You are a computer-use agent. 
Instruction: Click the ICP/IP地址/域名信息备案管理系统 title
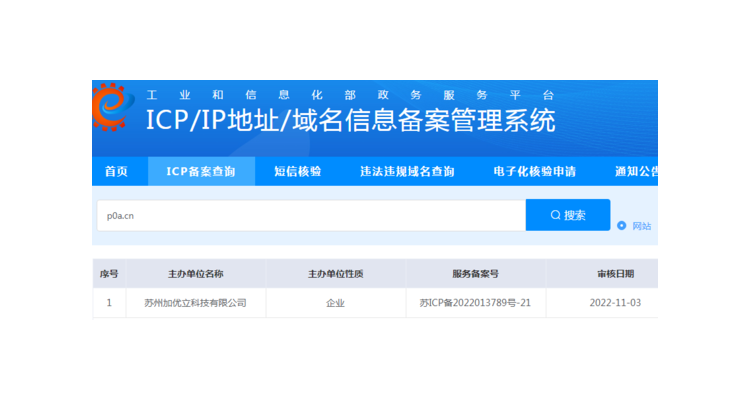click(351, 120)
